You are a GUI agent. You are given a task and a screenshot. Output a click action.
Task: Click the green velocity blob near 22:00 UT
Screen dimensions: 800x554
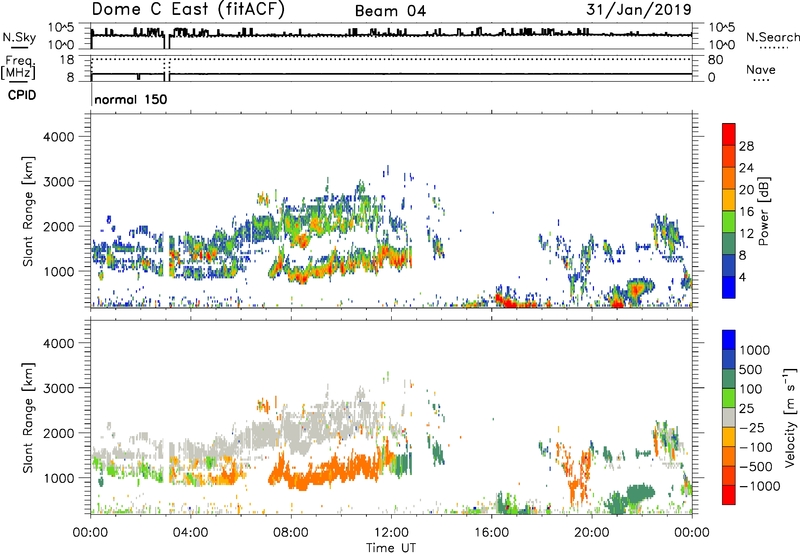point(640,493)
